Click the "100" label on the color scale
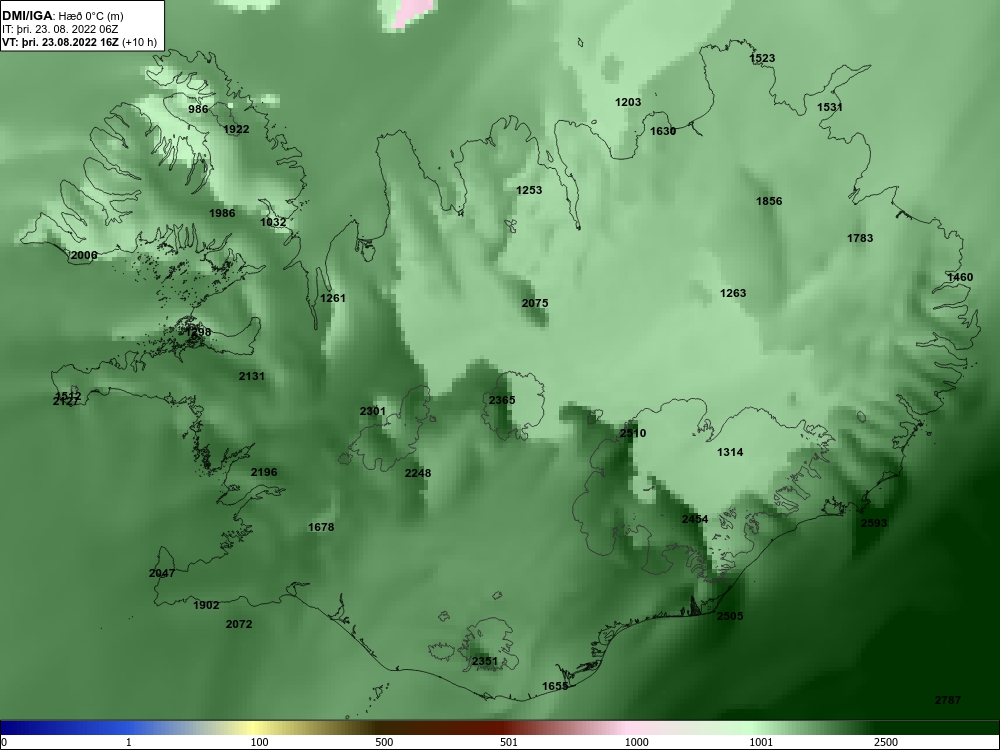Screen dimensions: 1000x750 click(x=260, y=742)
